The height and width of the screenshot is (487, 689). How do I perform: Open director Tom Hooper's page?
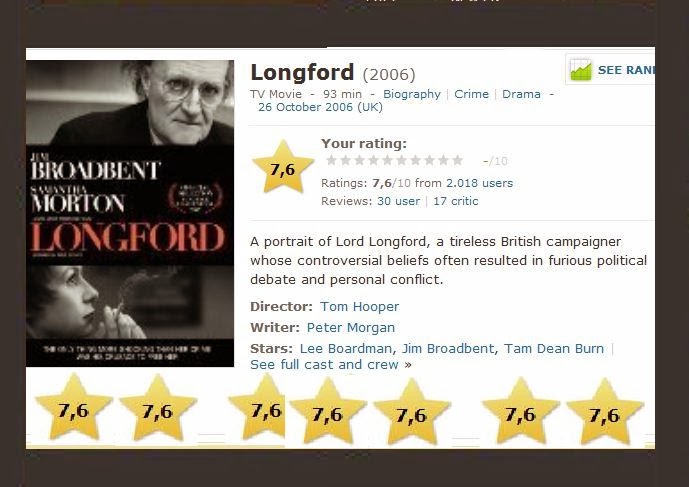(359, 306)
